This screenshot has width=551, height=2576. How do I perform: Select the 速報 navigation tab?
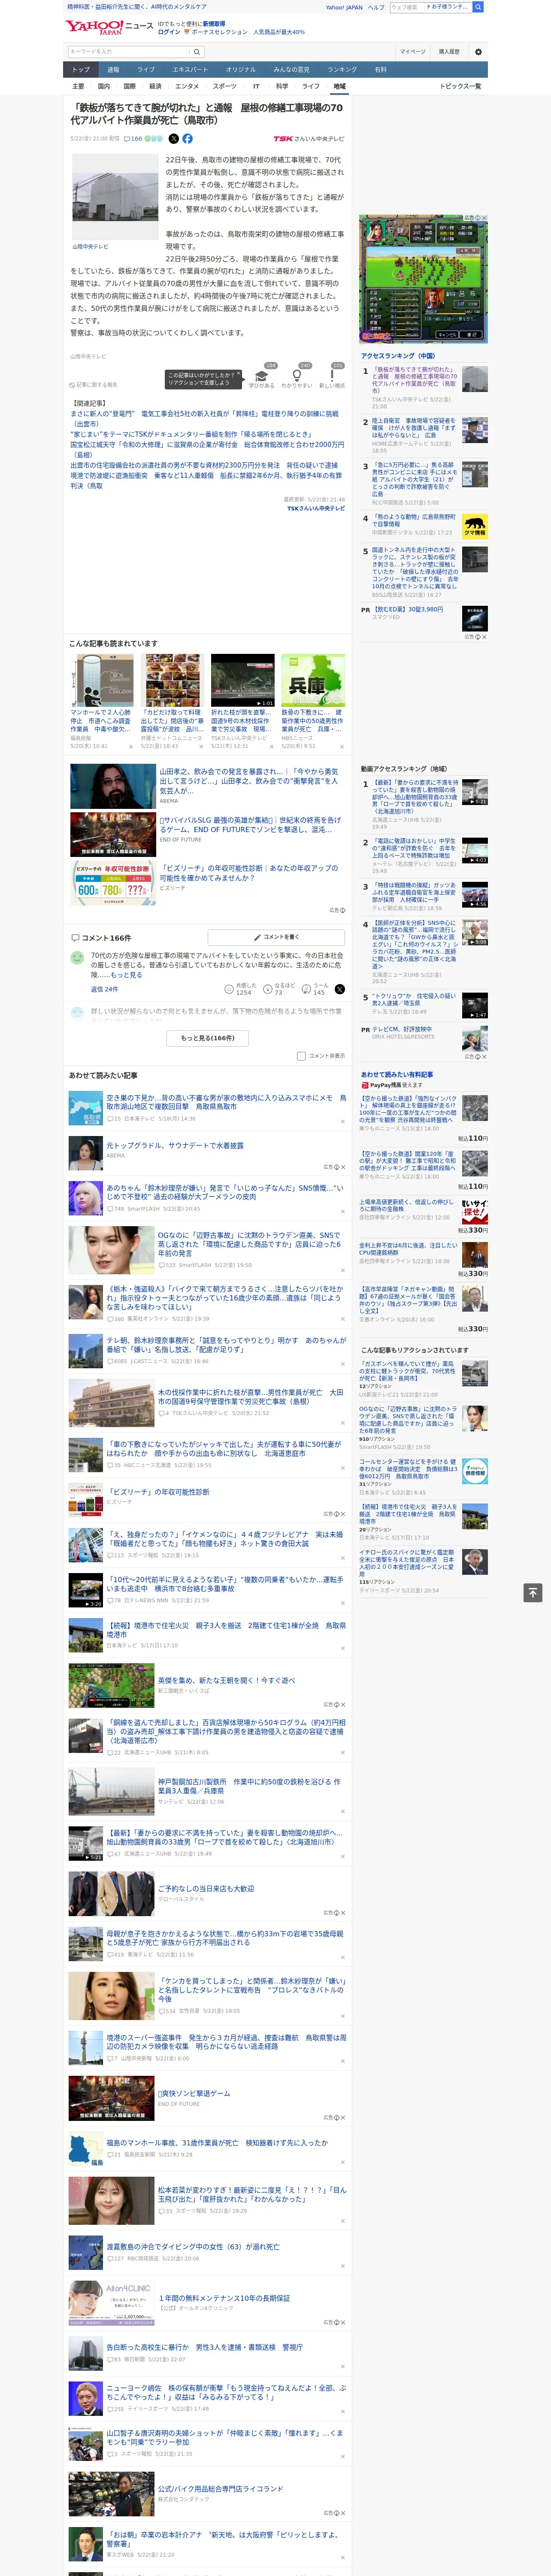[113, 70]
